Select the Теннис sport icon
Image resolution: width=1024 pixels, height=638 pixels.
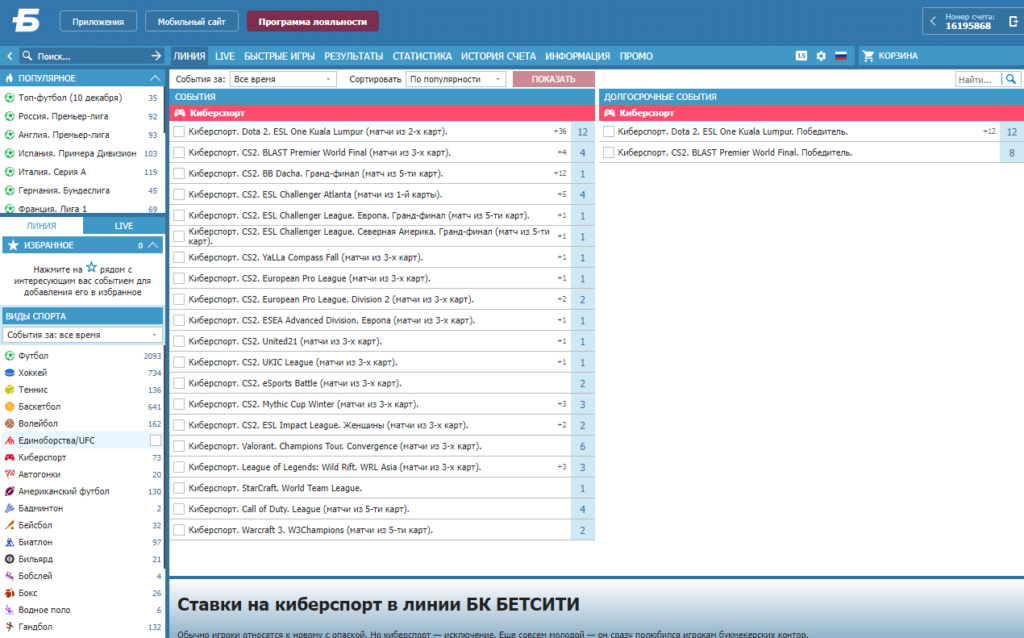coord(10,390)
